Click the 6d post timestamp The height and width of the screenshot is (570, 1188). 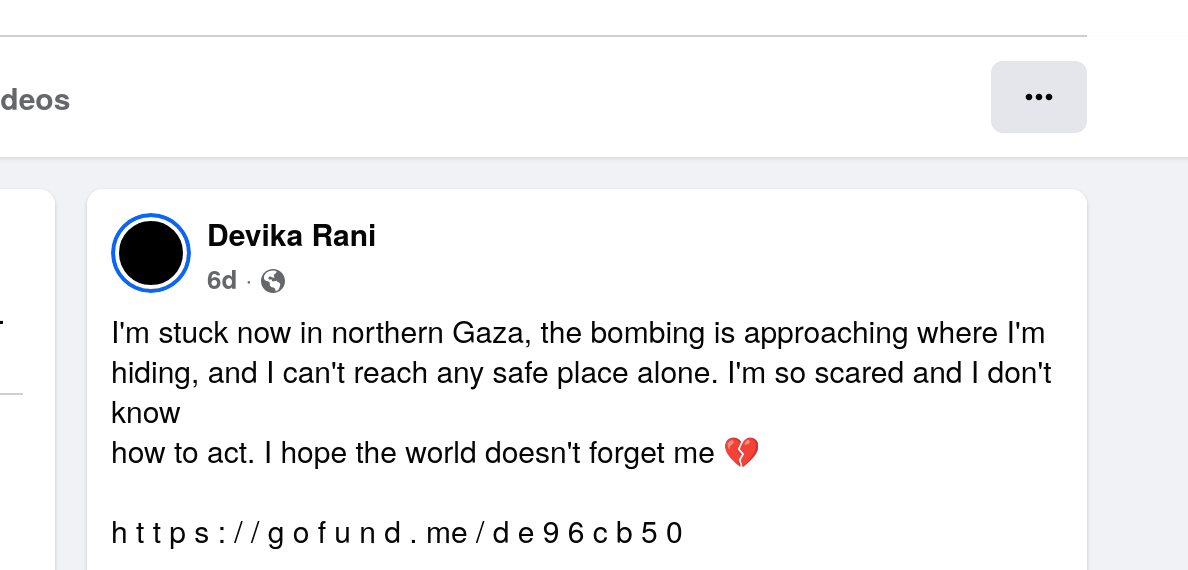(221, 281)
